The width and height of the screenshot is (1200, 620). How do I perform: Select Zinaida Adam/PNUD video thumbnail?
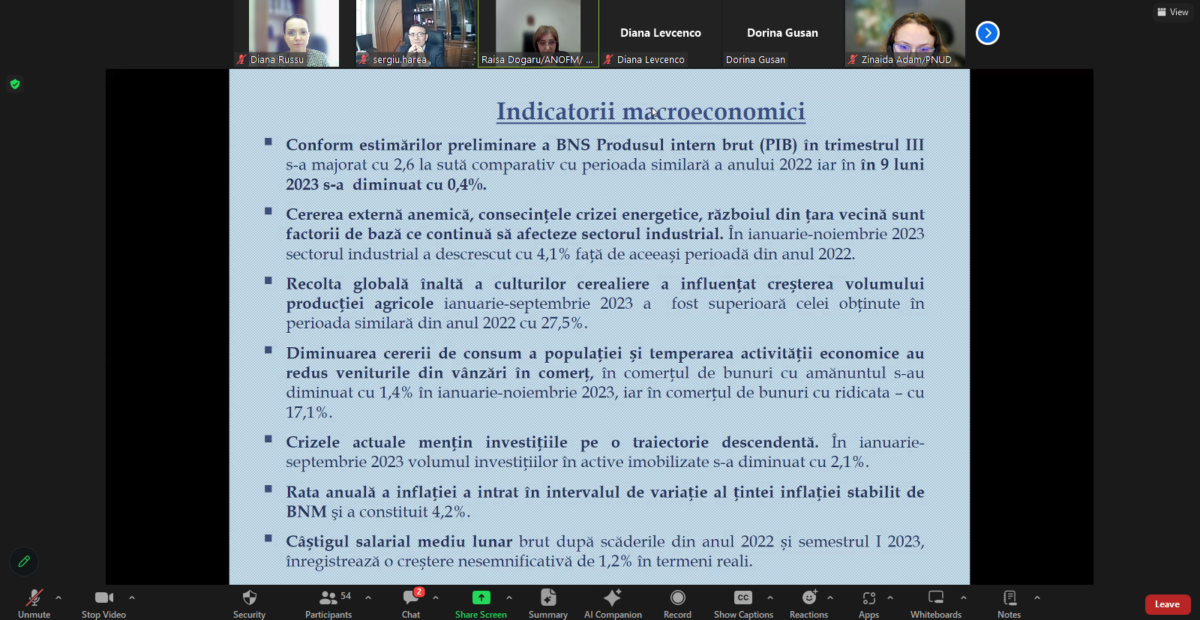(x=905, y=33)
